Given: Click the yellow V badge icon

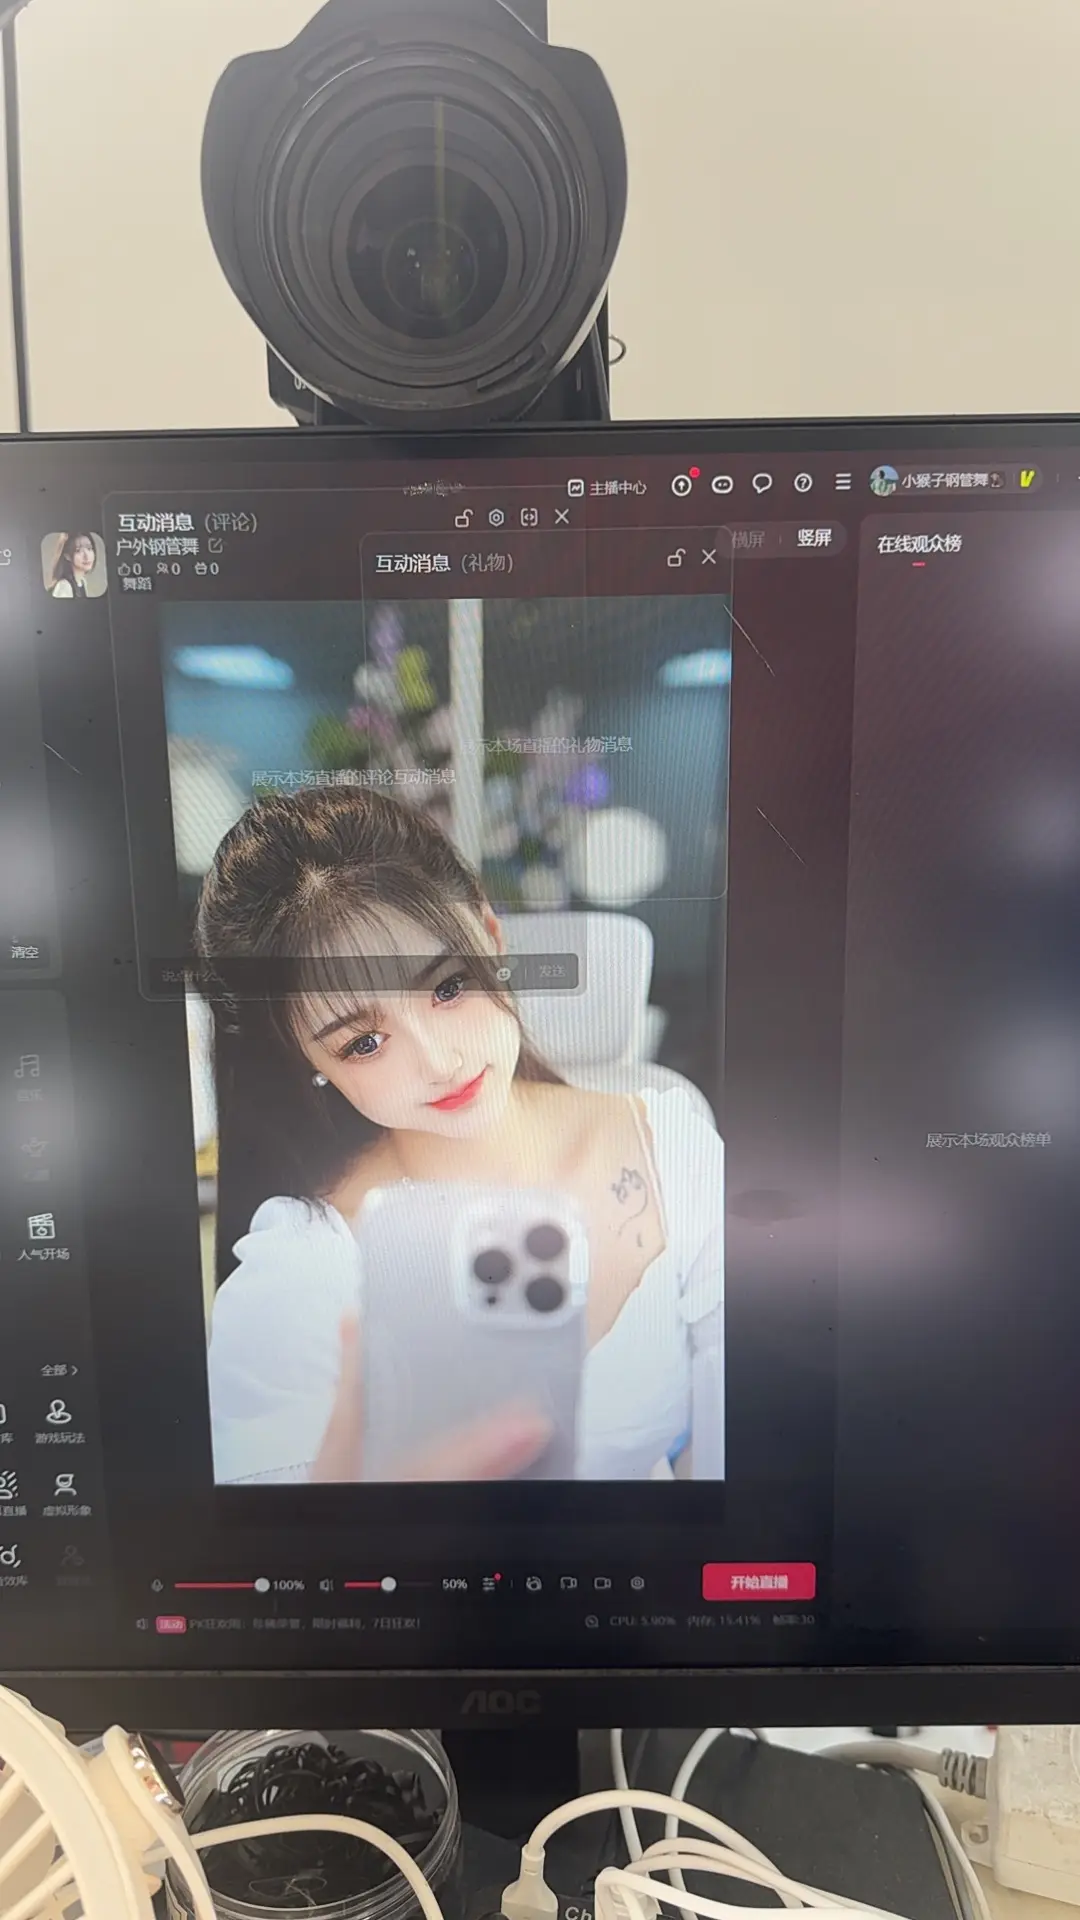Looking at the screenshot, I should 1026,479.
